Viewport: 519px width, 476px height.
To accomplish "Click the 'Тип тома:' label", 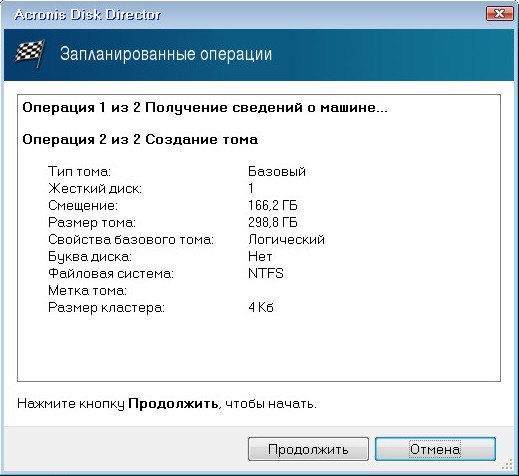I will (x=79, y=171).
